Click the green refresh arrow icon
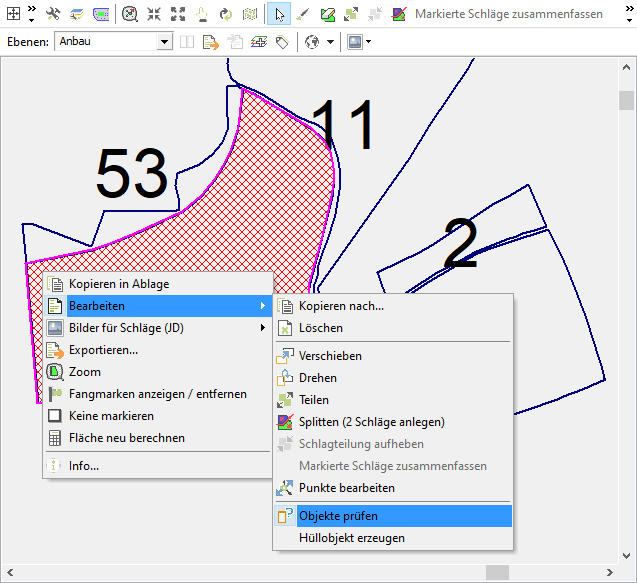Viewport: 637px width, 583px height. pyautogui.click(x=226, y=14)
